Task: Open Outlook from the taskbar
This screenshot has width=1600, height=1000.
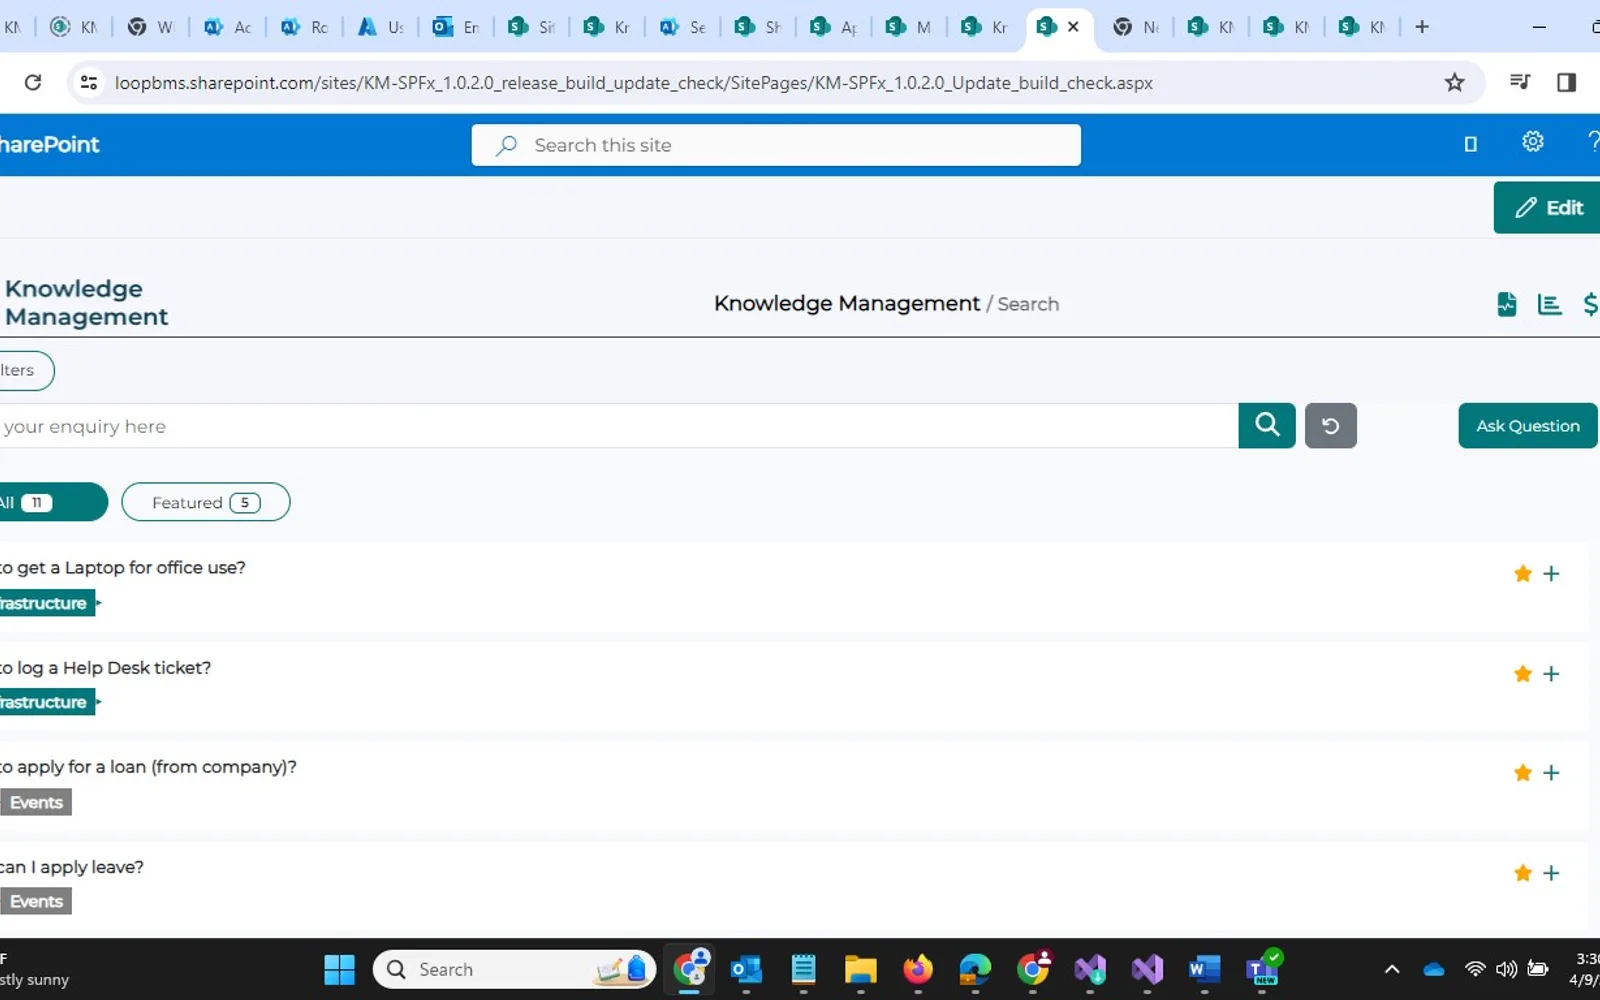Action: [x=746, y=969]
